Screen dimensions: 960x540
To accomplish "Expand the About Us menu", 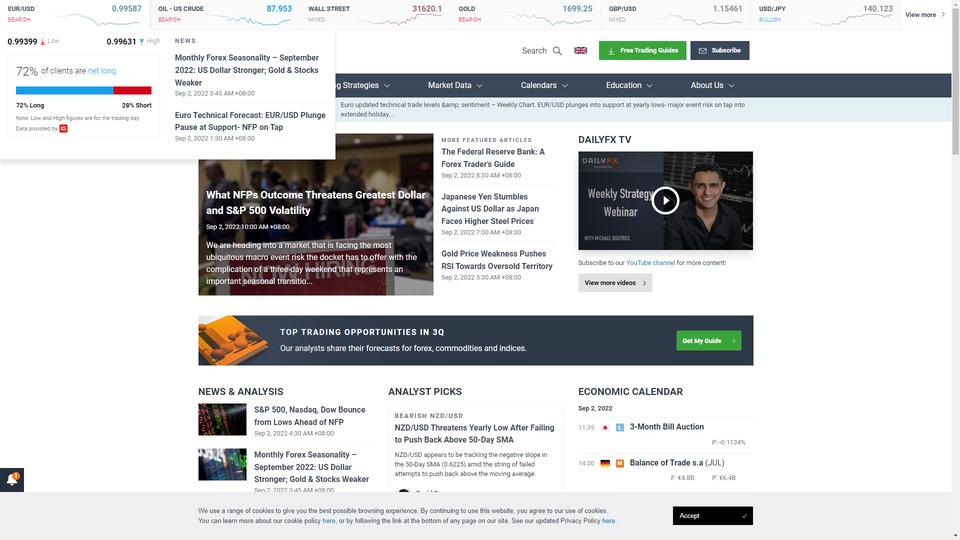I will (x=712, y=86).
